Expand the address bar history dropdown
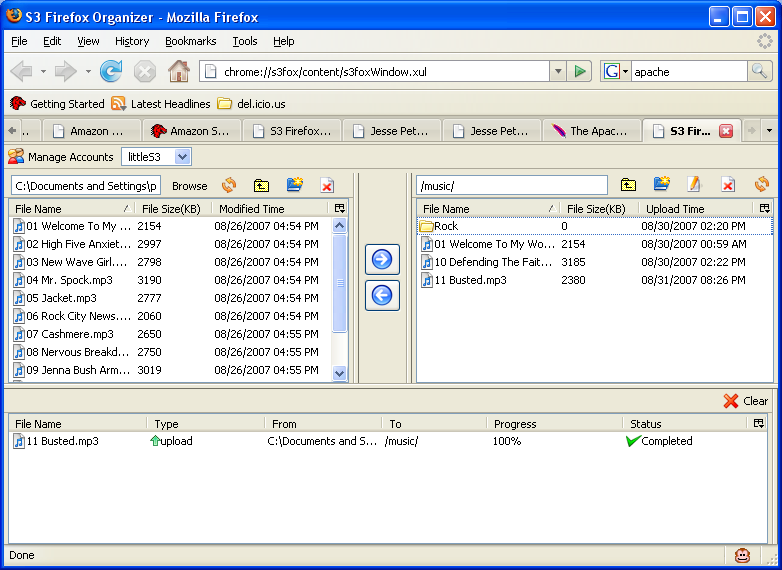Viewport: 782px width, 570px height. tap(559, 71)
